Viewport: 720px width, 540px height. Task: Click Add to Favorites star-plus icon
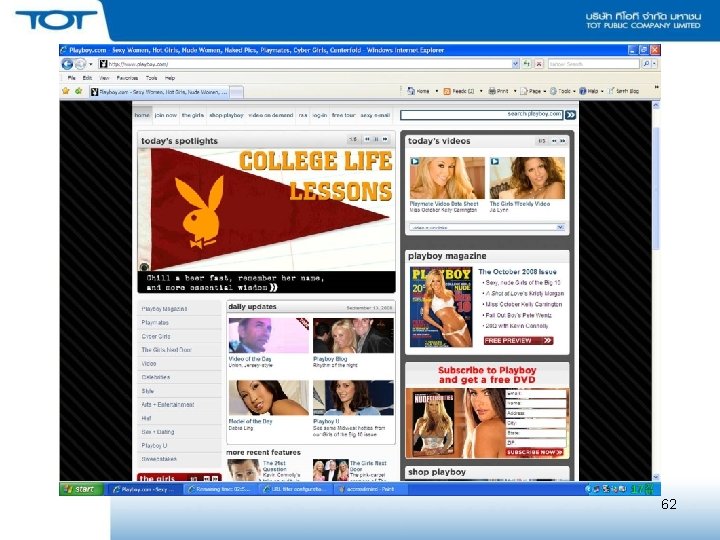79,91
